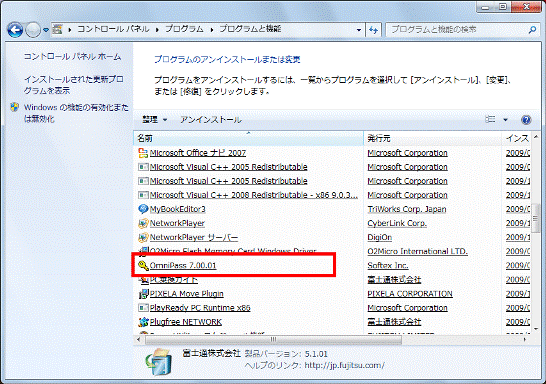This screenshot has width=546, height=384.
Task: Expand the view options dropdown arrow
Action: (x=505, y=120)
